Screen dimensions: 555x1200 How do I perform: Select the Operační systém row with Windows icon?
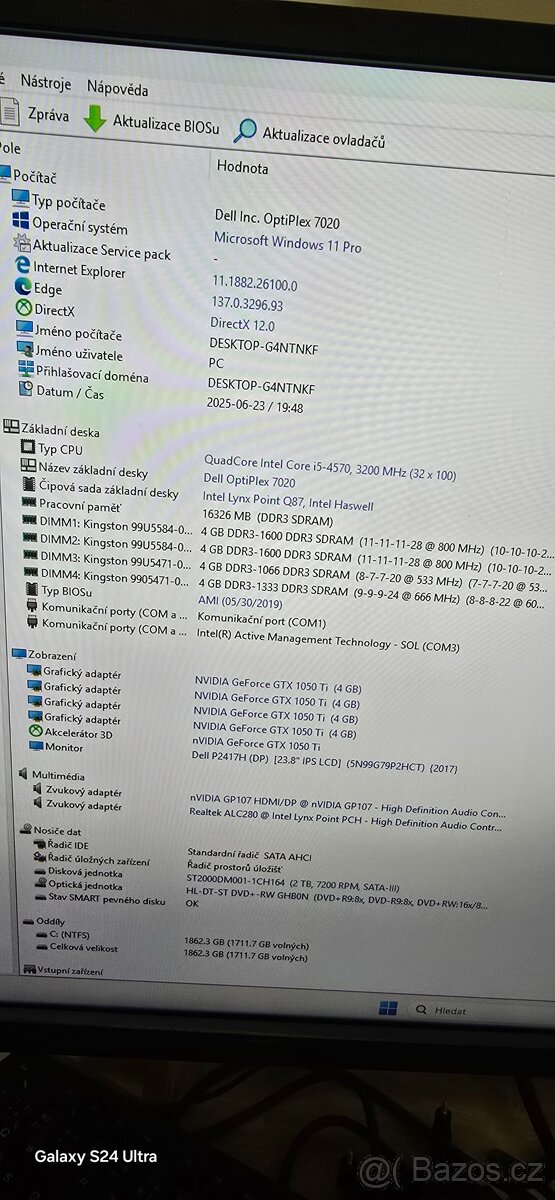(70, 227)
